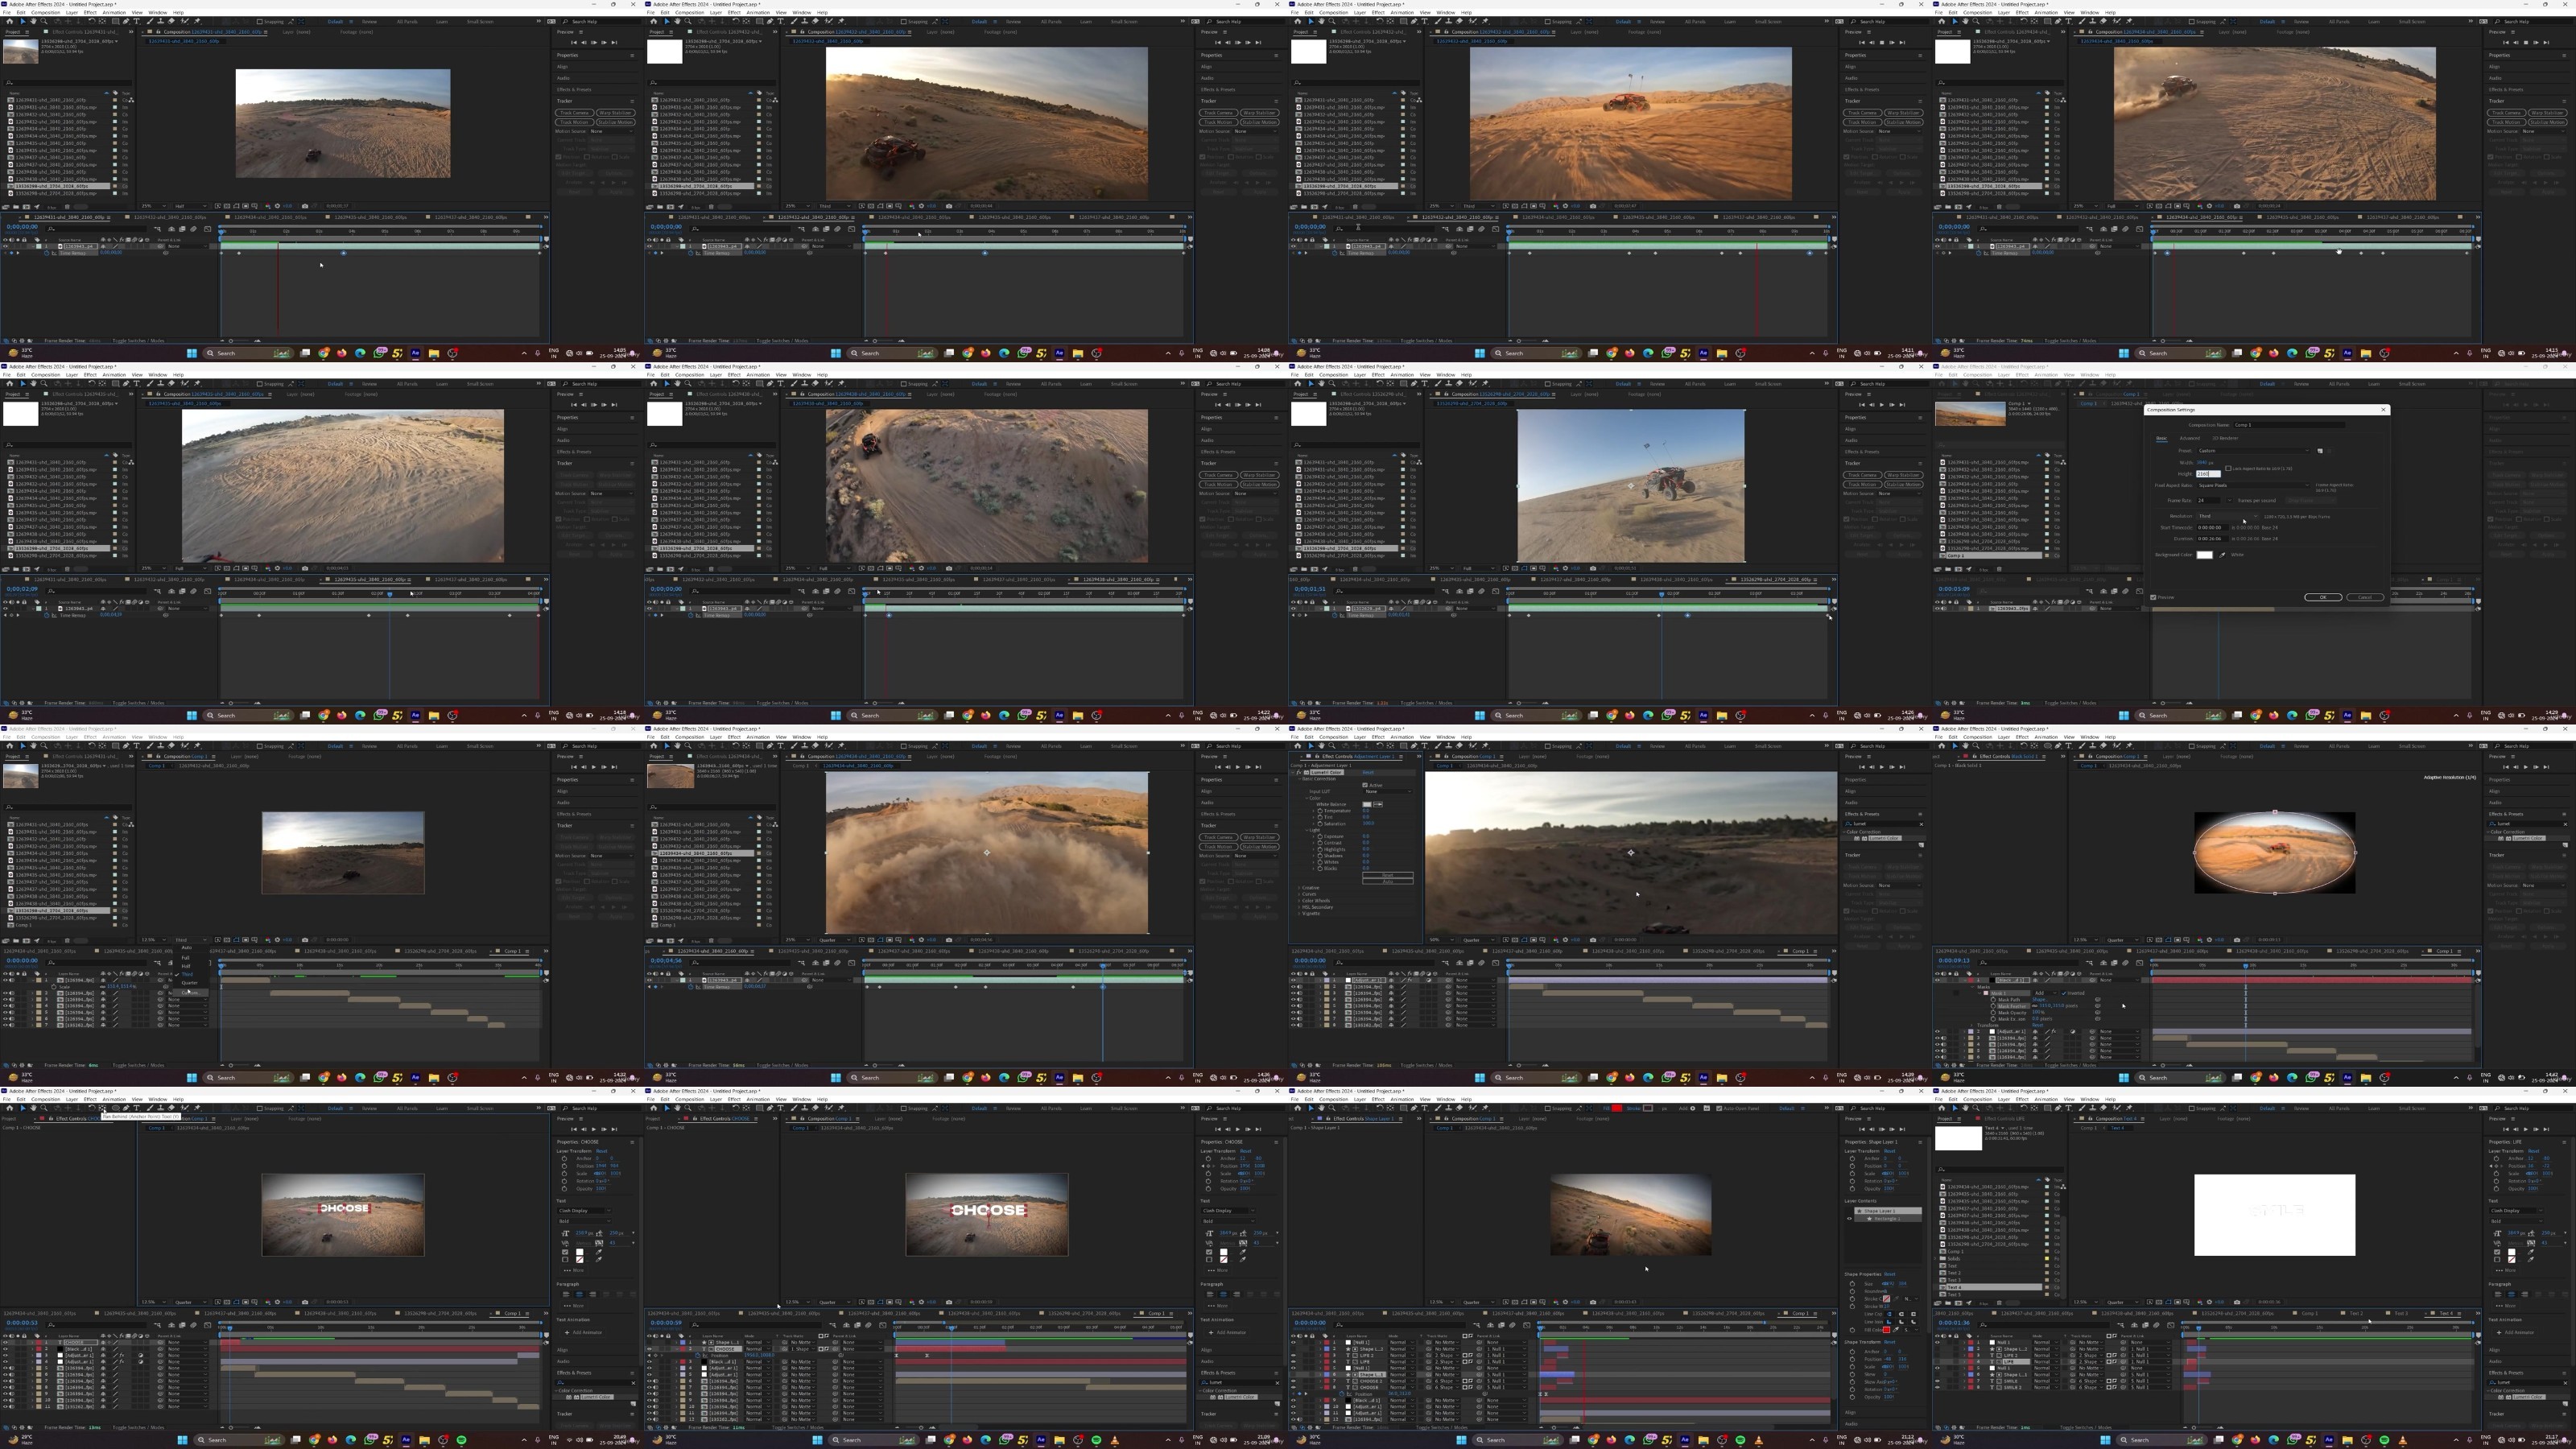The width and height of the screenshot is (2576, 1449).
Task: Toggle text stroke checkbox in Pan Behind tooltip window
Action: [x=565, y=1260]
